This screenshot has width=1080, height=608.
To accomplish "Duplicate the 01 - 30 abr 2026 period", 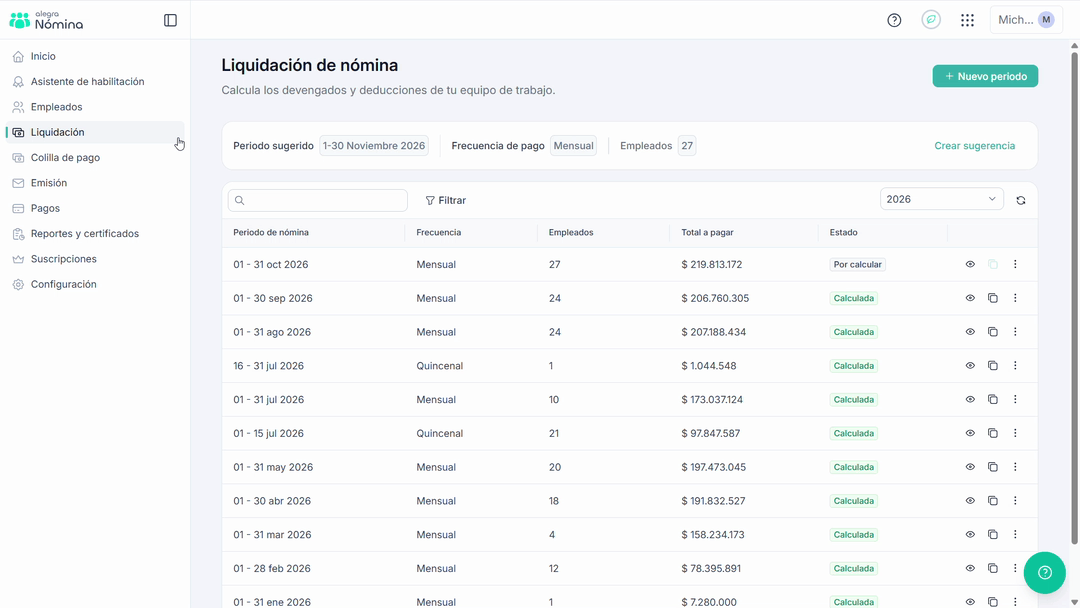I will [993, 501].
